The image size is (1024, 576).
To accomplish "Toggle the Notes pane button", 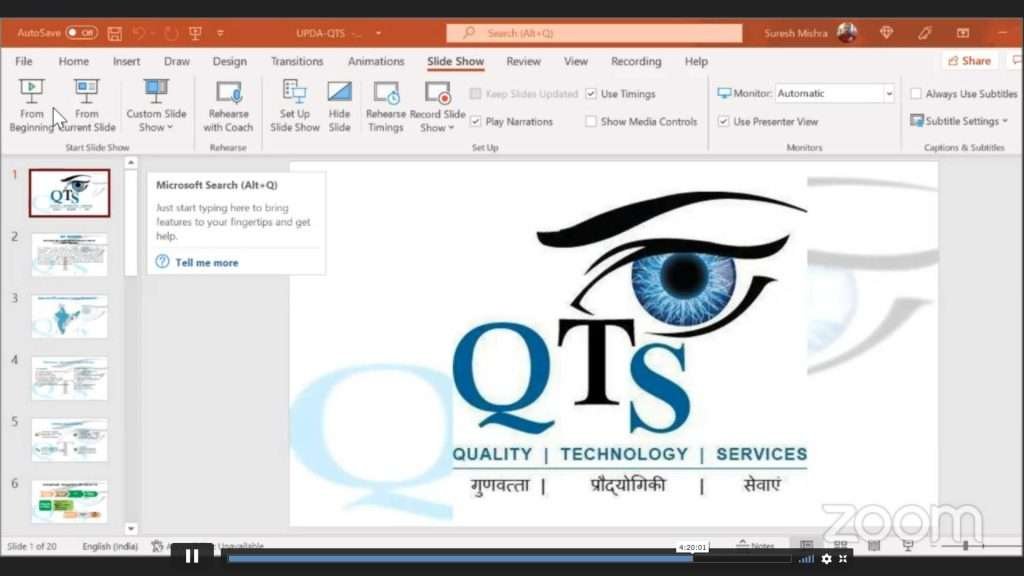I will coord(756,546).
